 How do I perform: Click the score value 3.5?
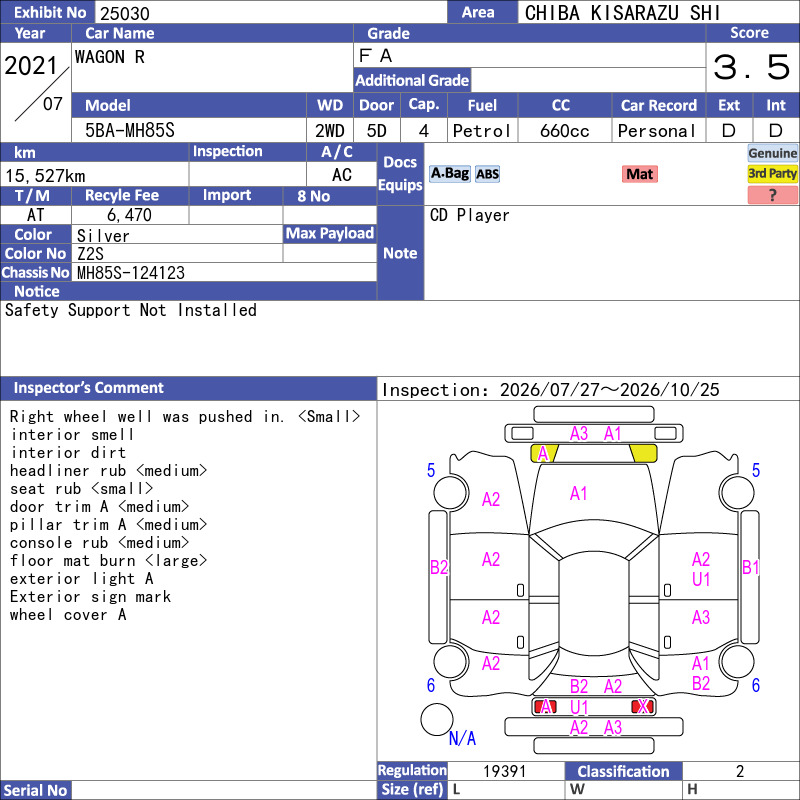click(x=752, y=67)
